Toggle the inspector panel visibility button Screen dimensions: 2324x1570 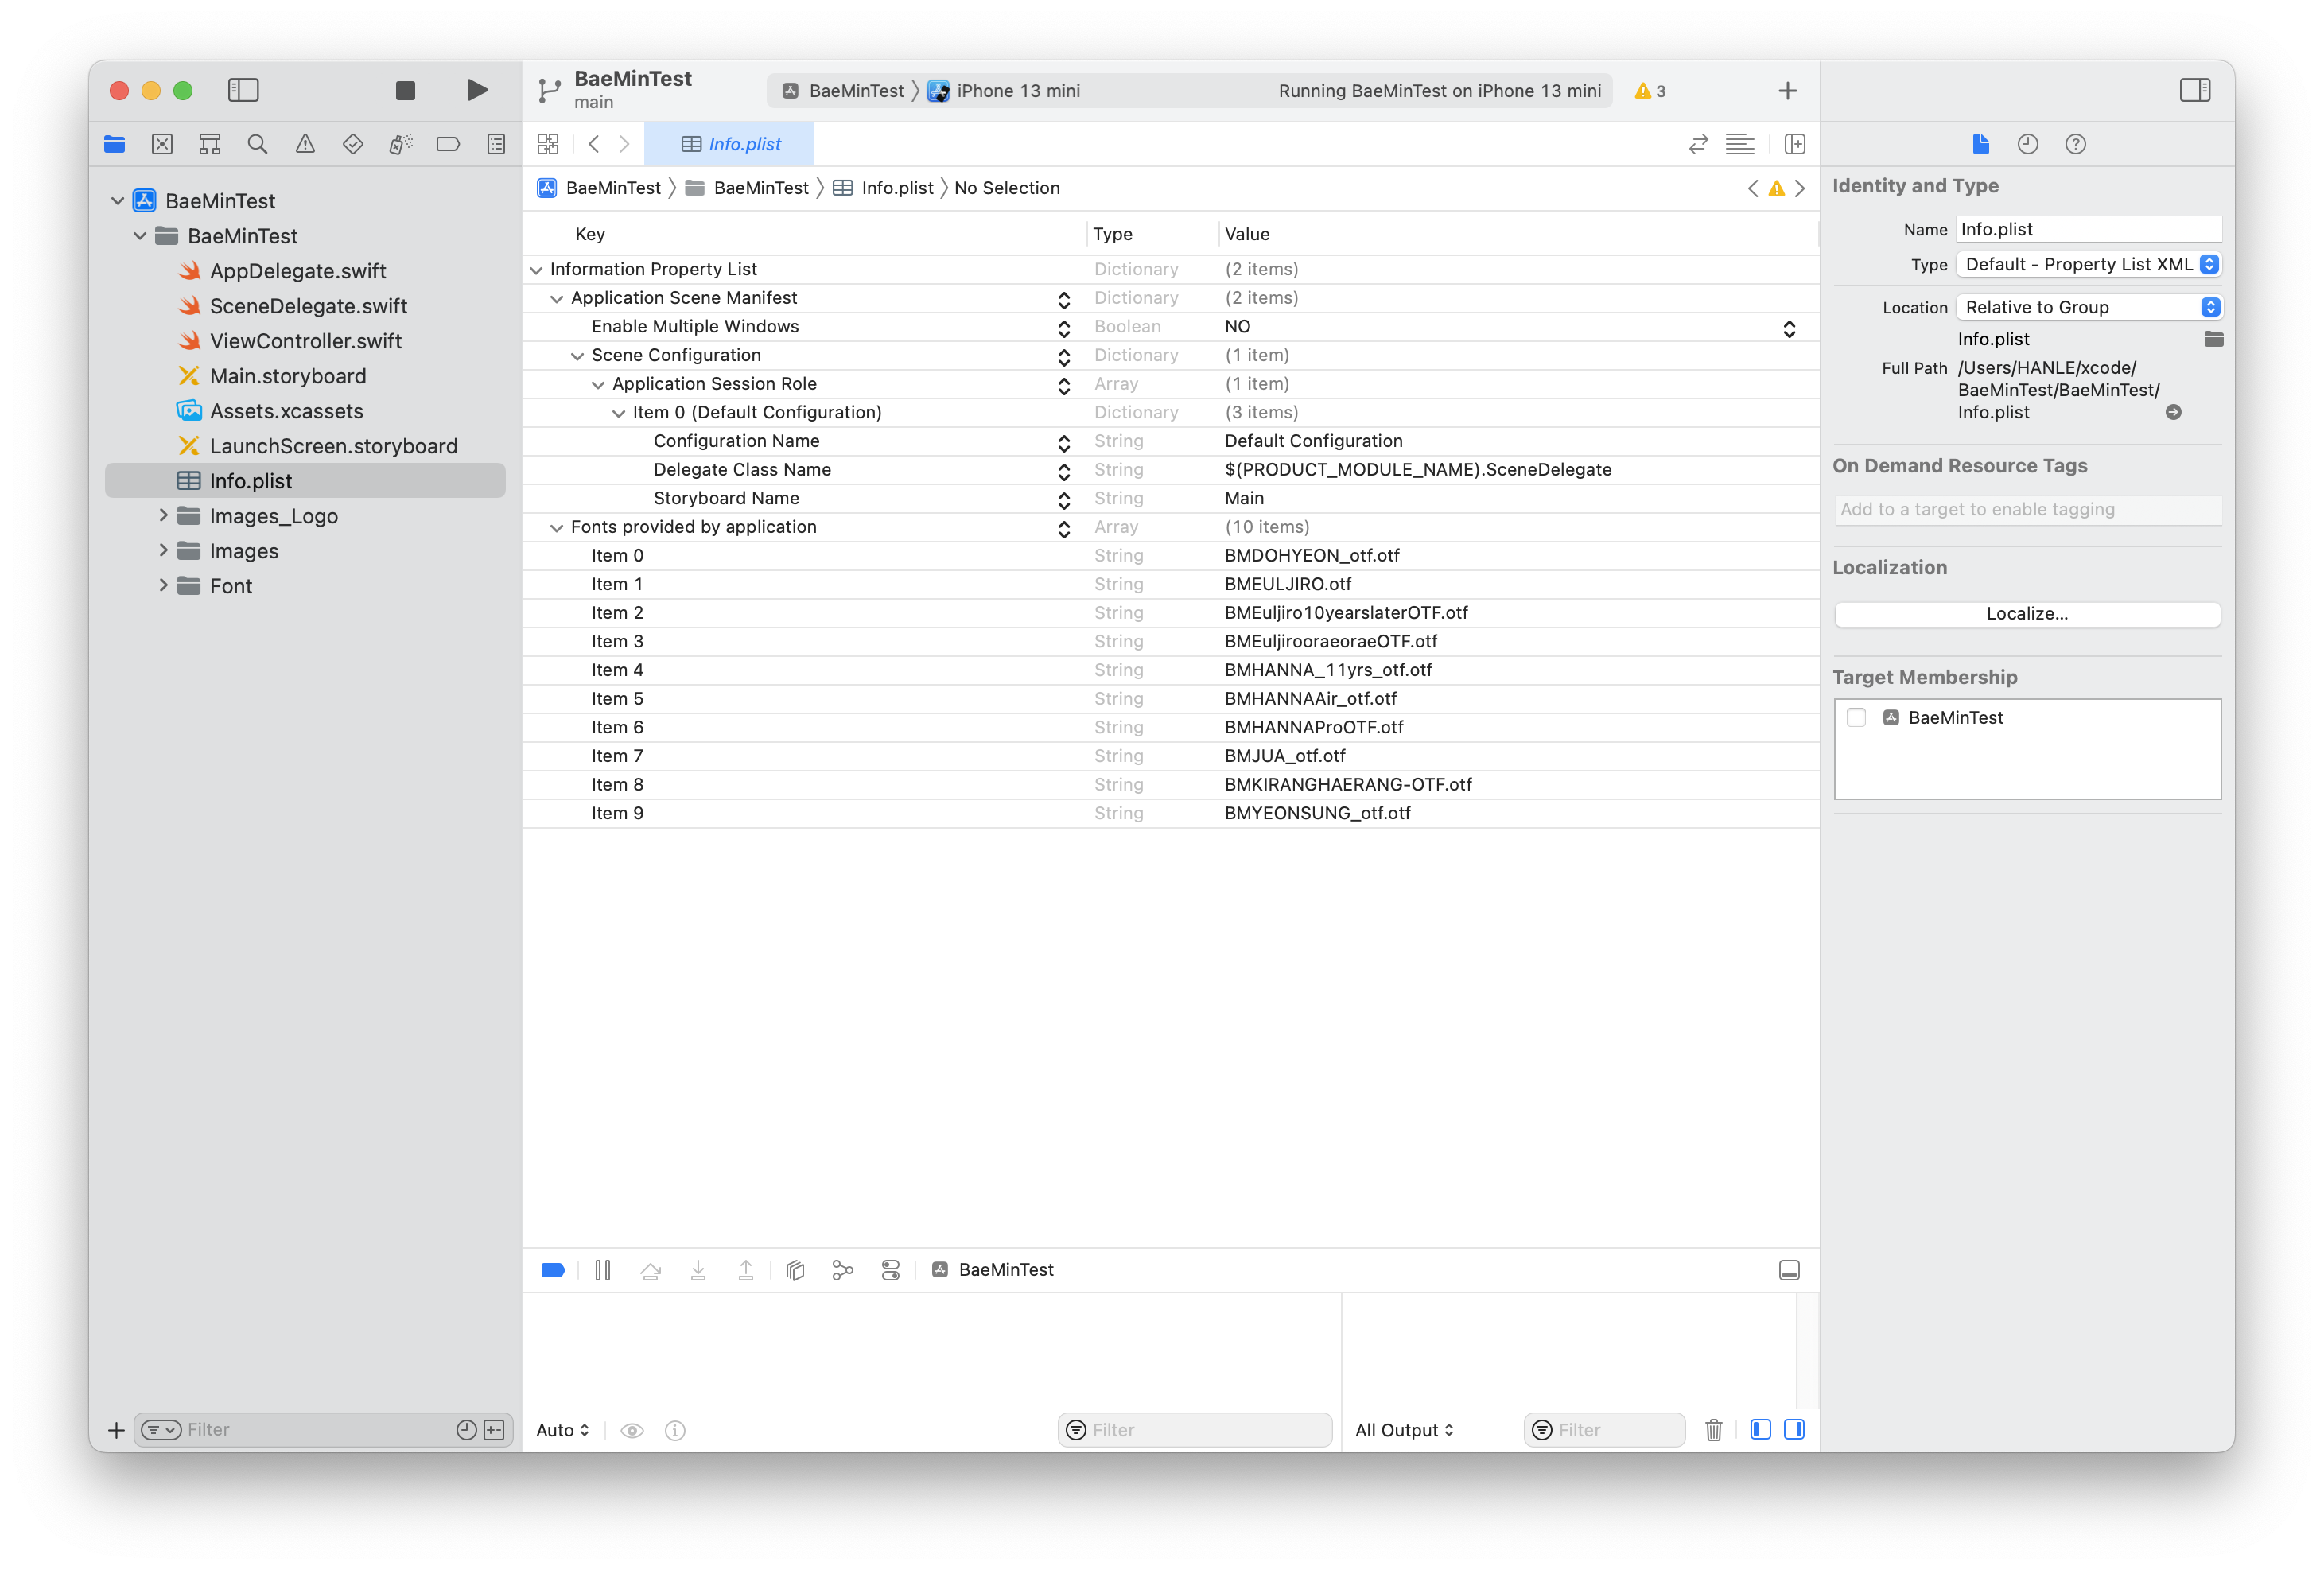coord(2194,91)
